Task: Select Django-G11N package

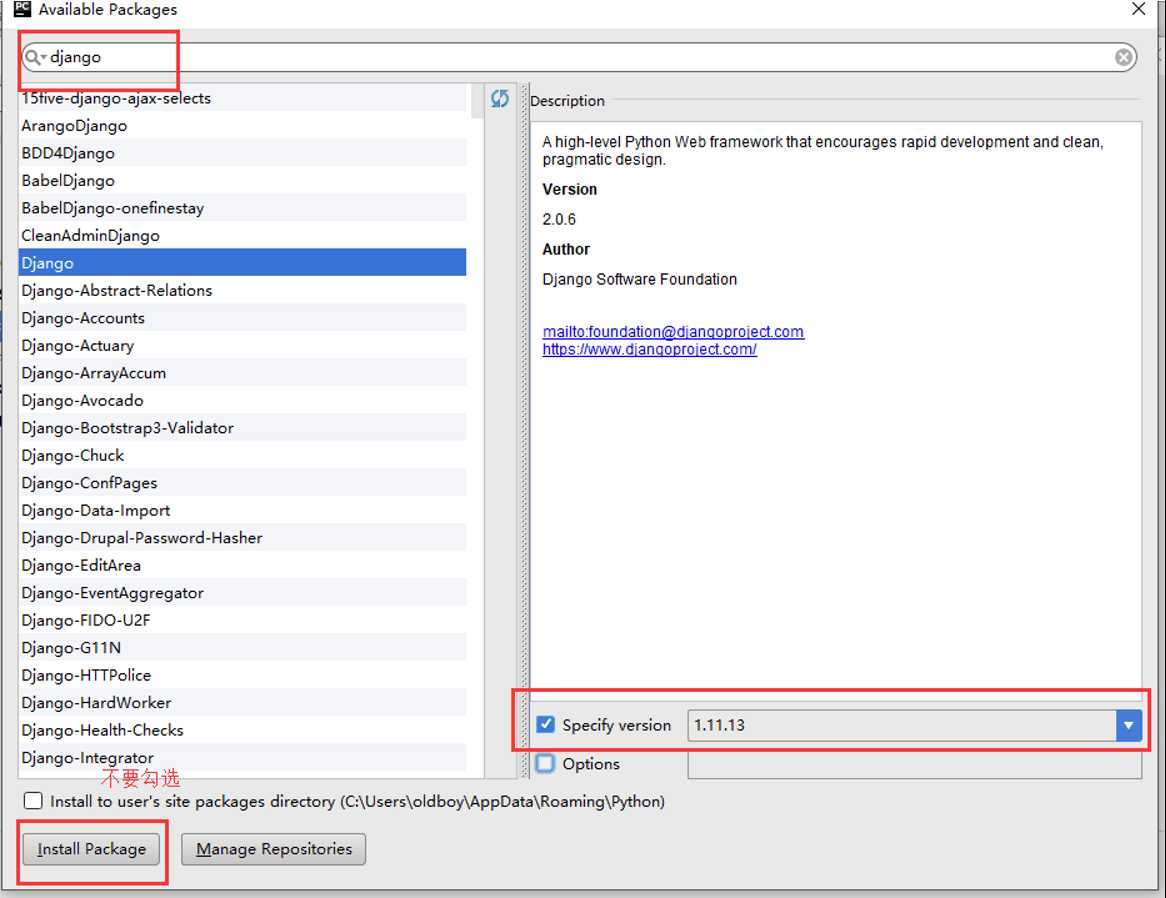Action: click(x=242, y=648)
